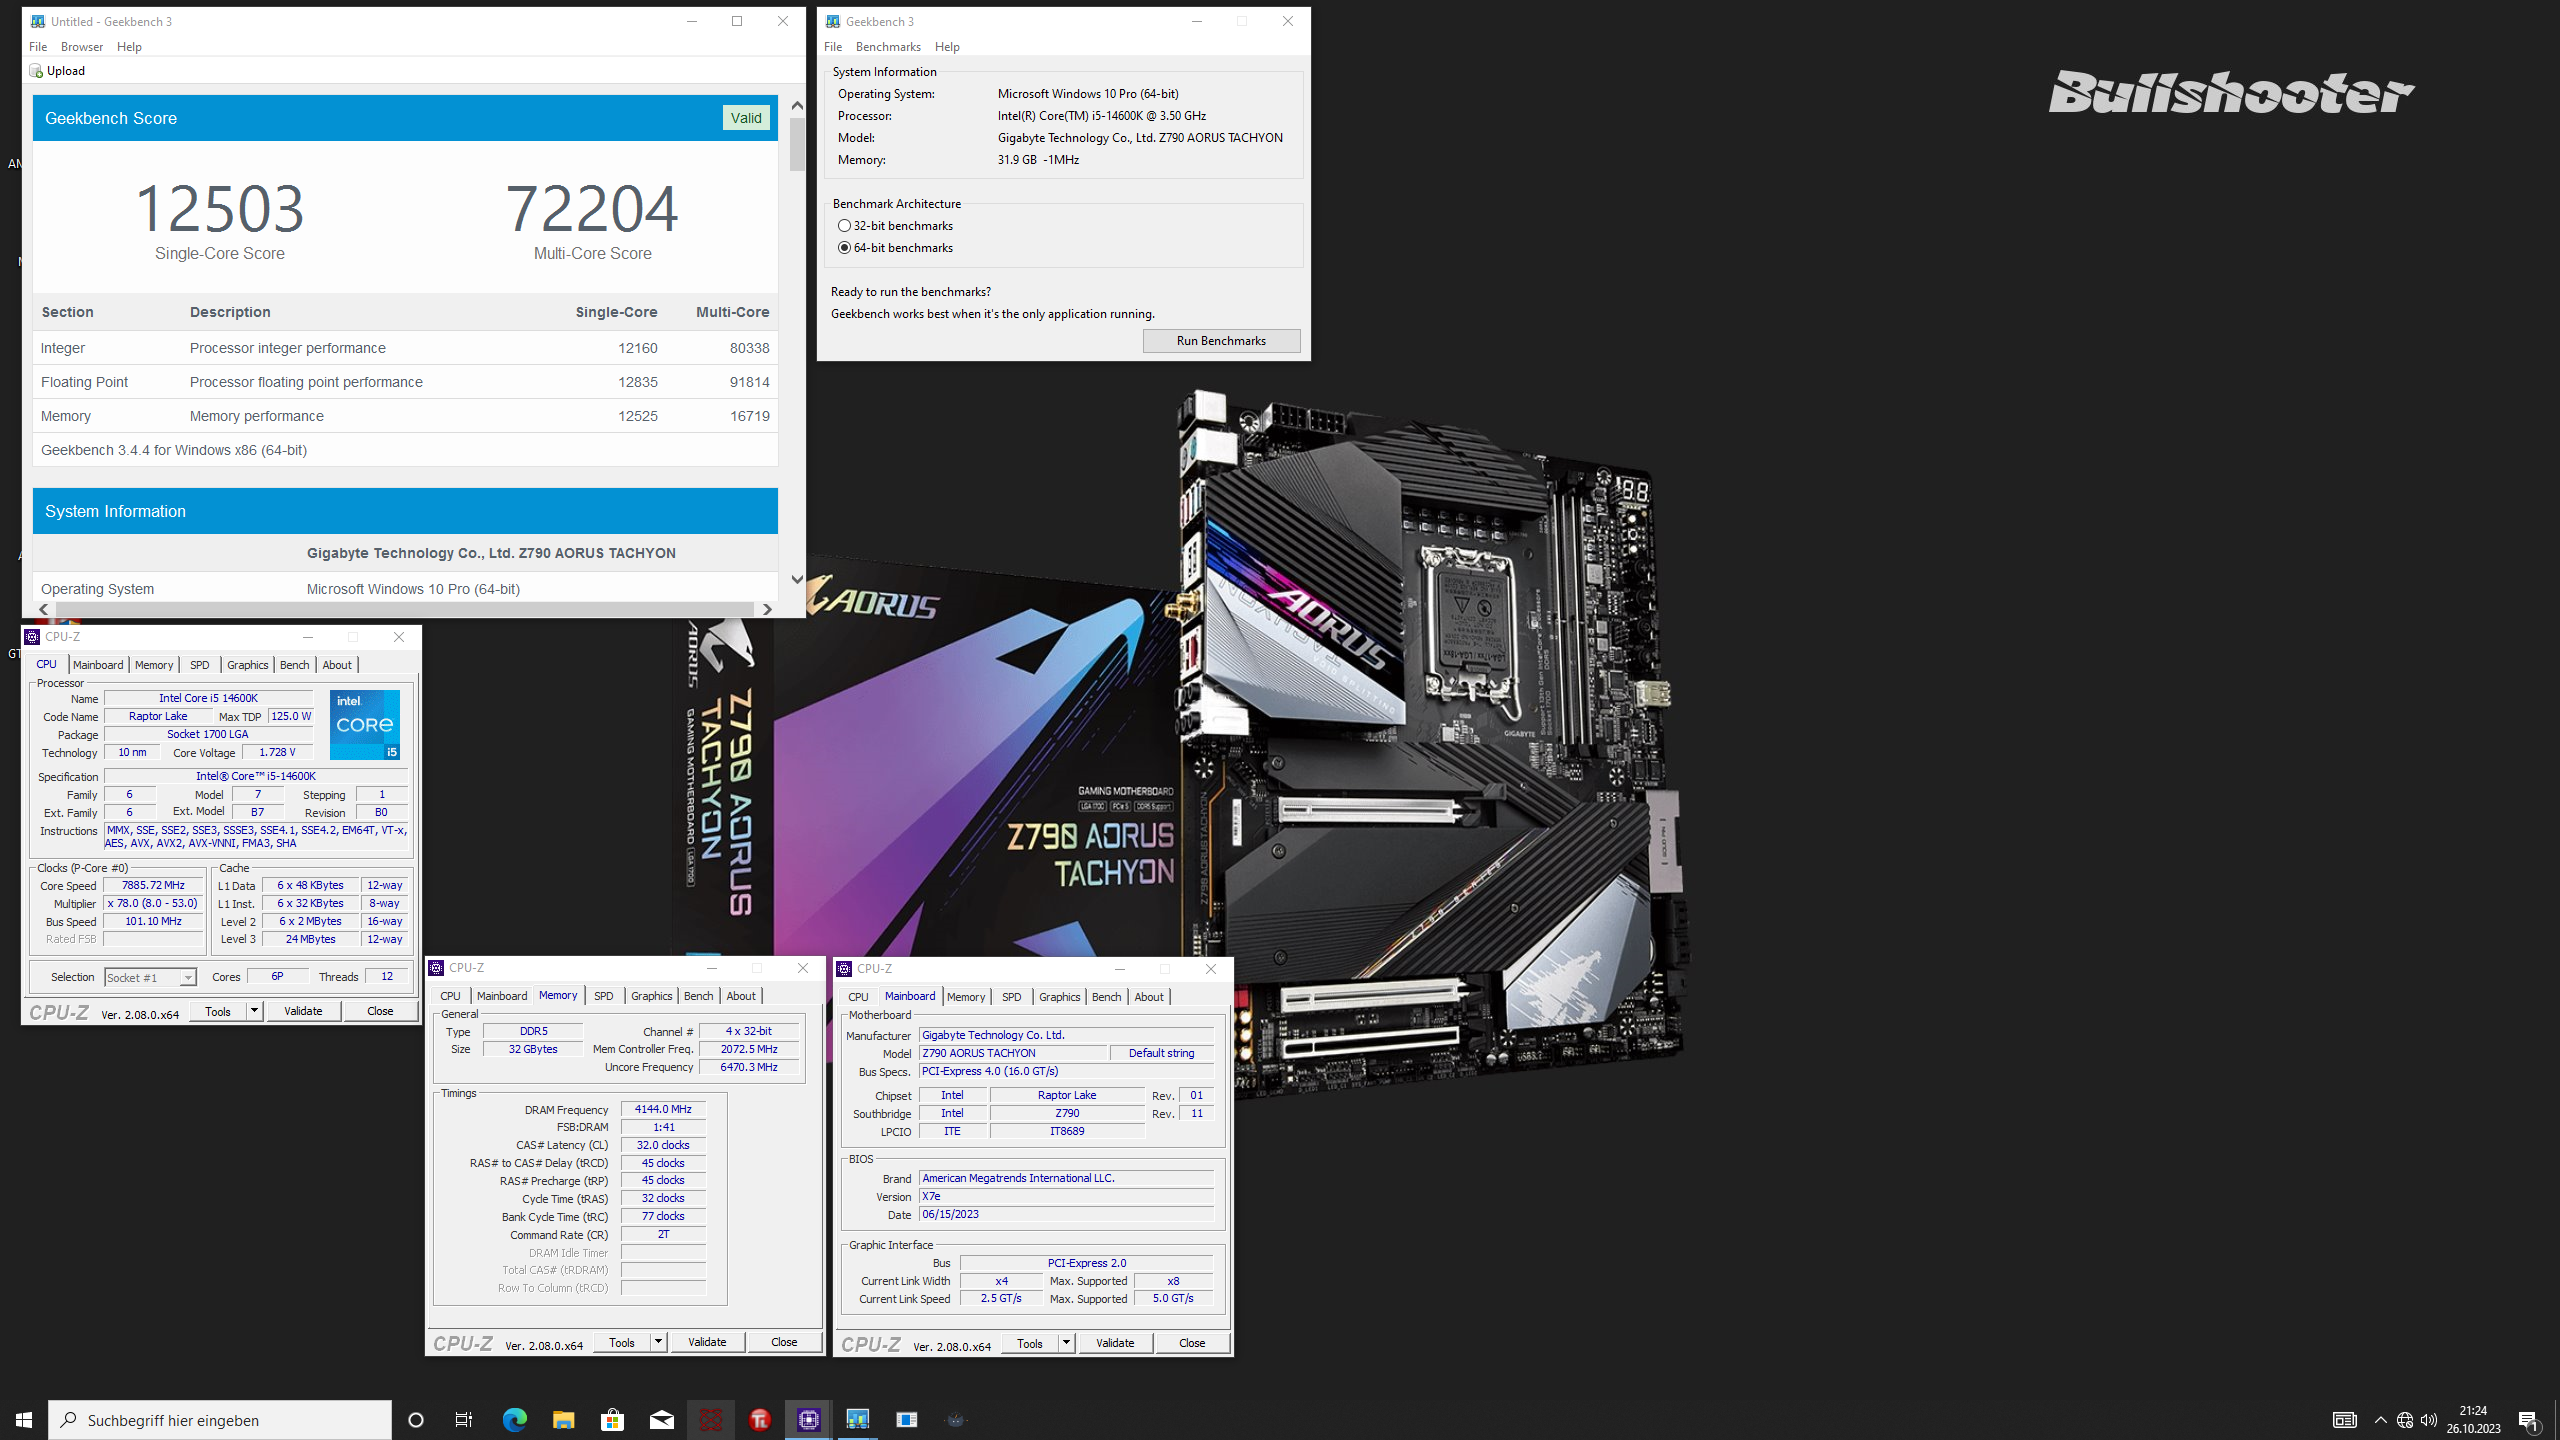The image size is (2560, 1440).
Task: Open Help menu in Untitled Geekbench window
Action: pyautogui.click(x=129, y=47)
